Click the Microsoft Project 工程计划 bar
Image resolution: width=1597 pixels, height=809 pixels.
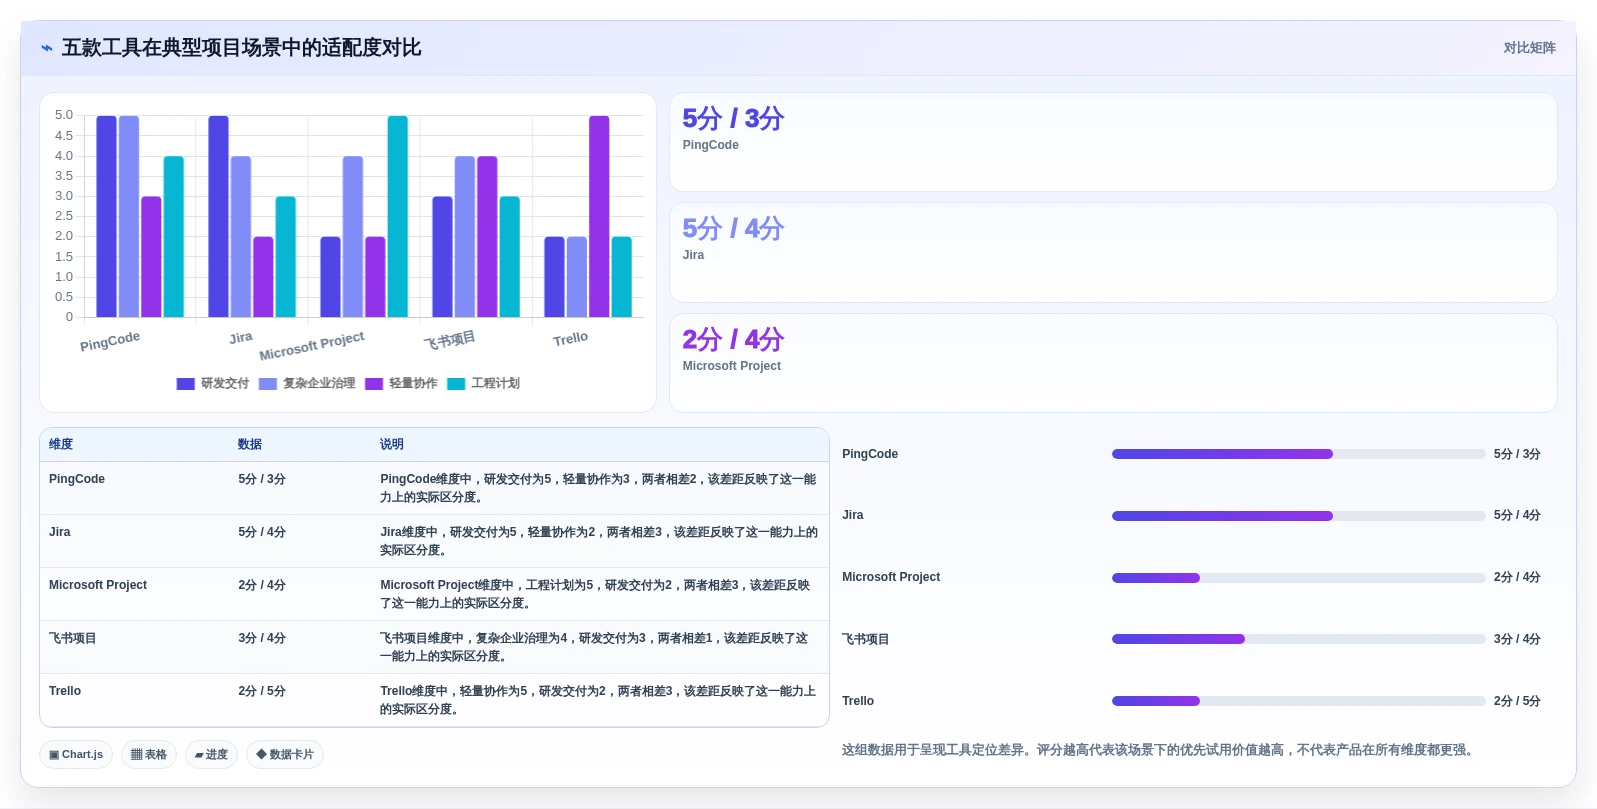398,217
